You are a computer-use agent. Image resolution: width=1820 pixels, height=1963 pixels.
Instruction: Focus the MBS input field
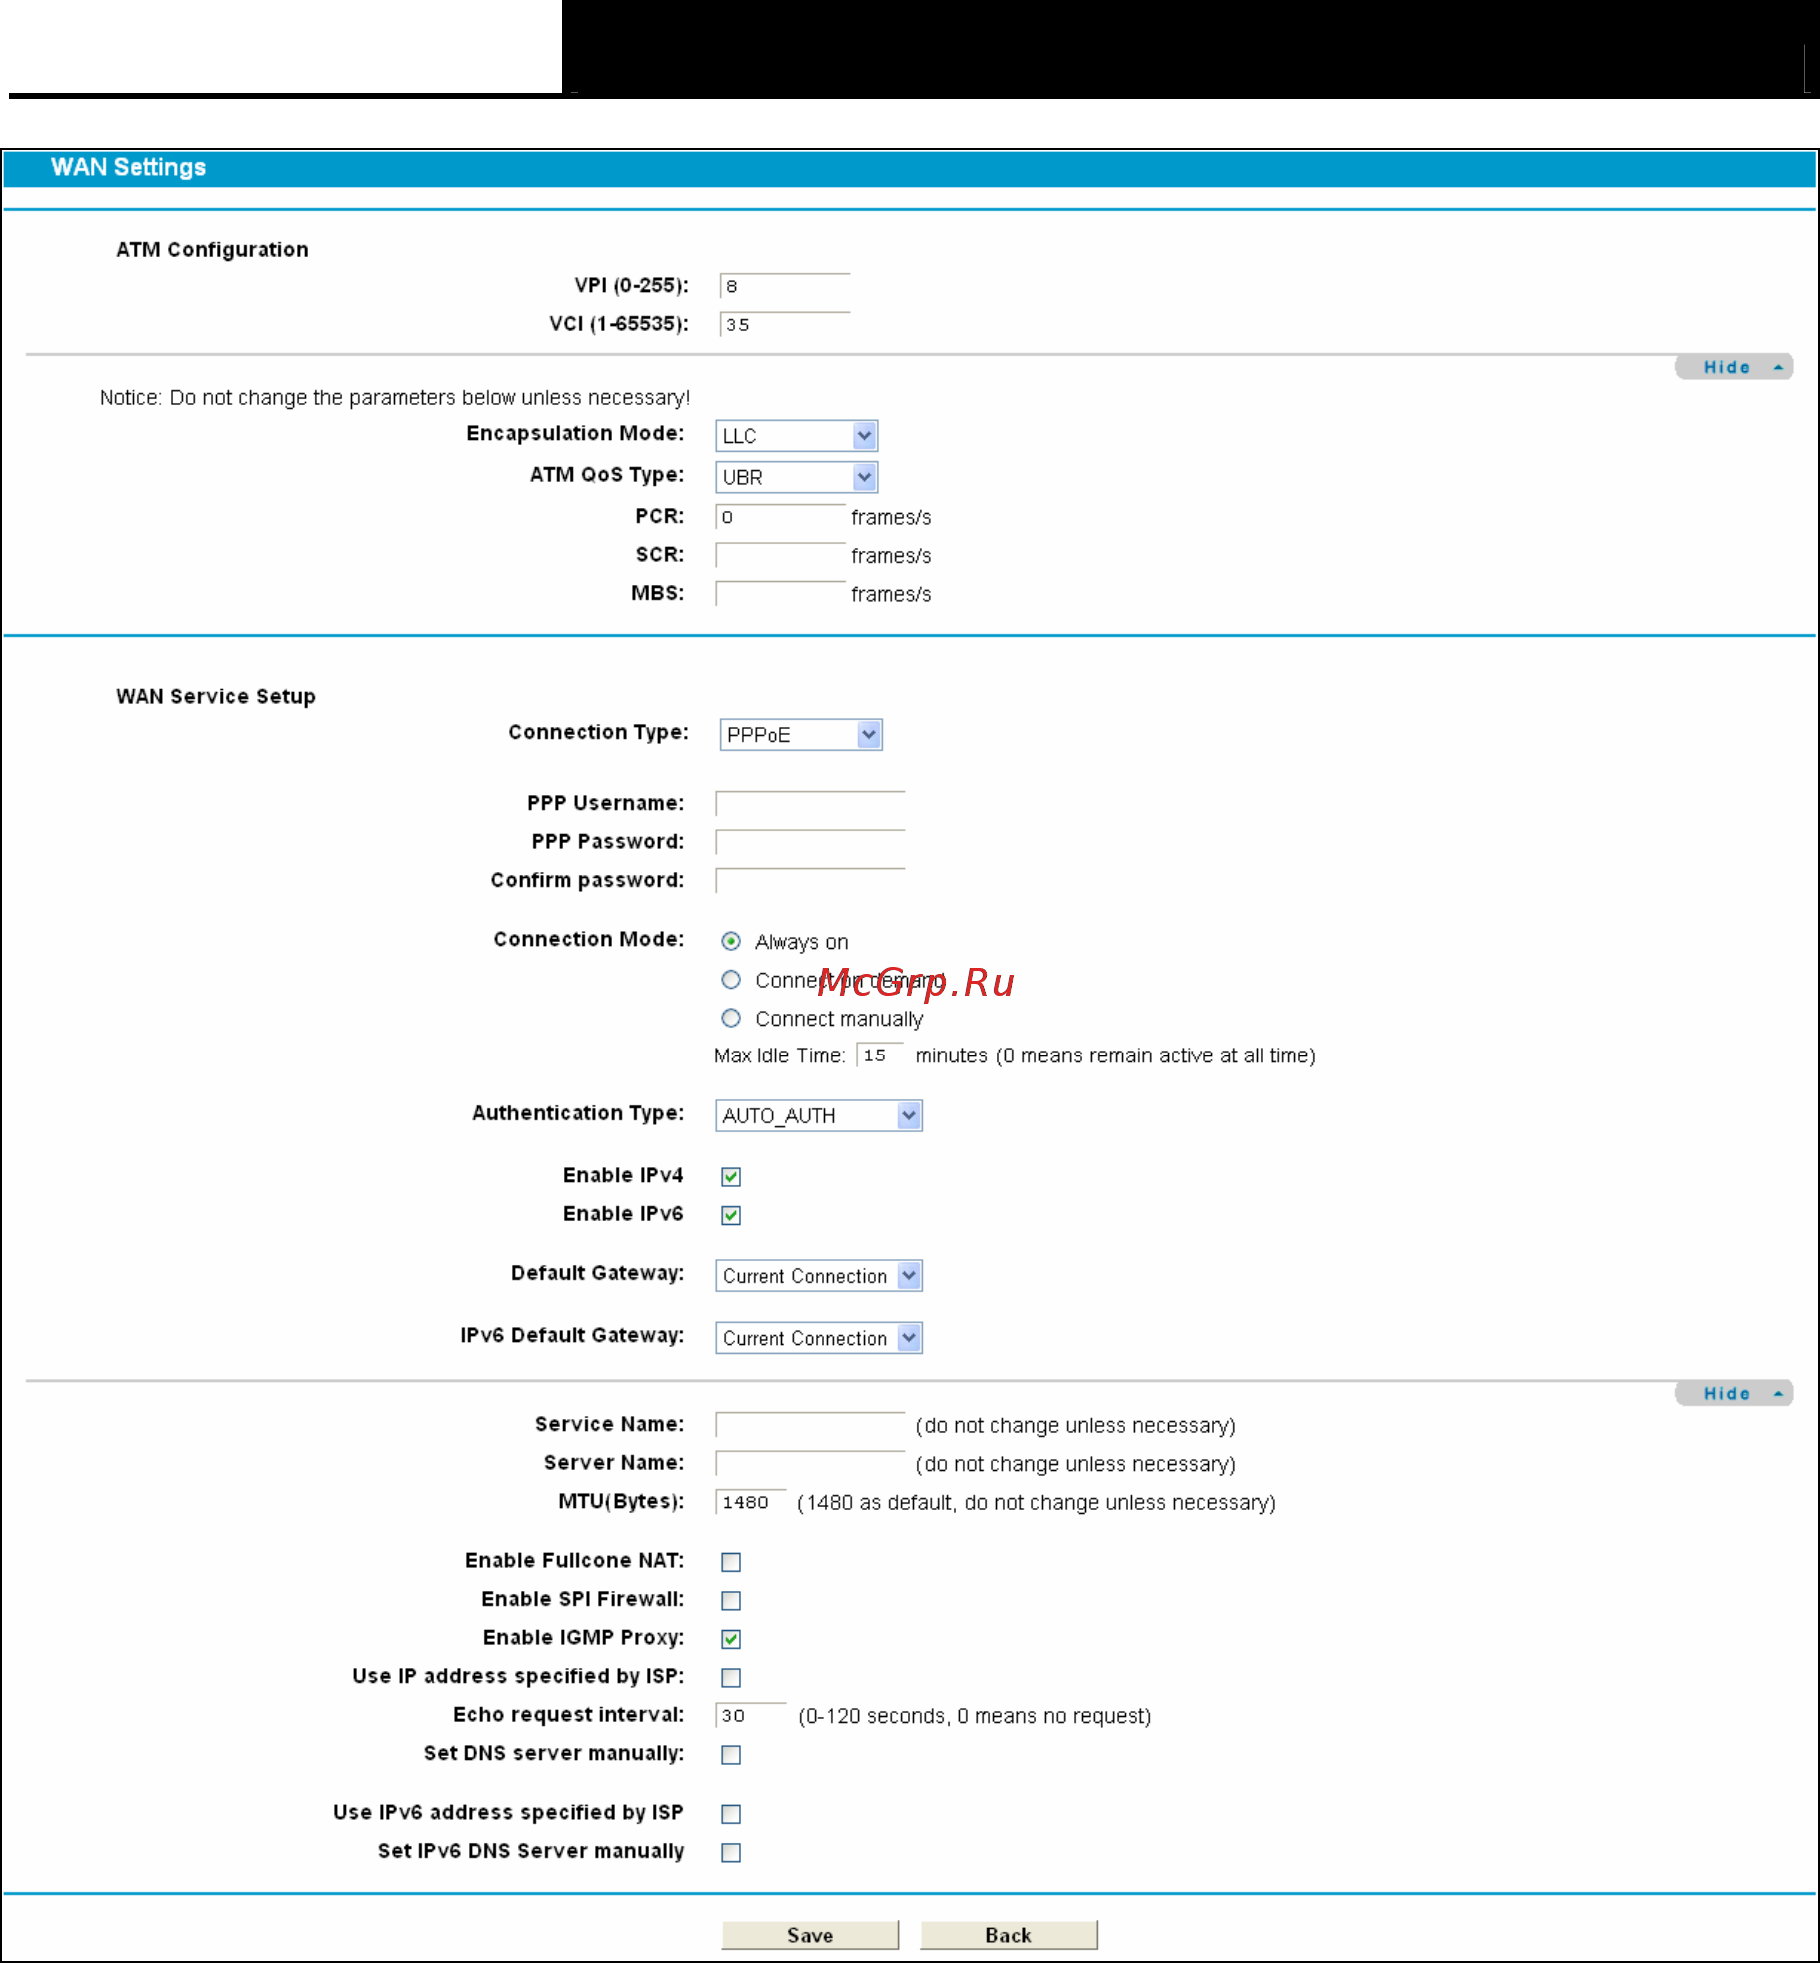click(x=781, y=594)
